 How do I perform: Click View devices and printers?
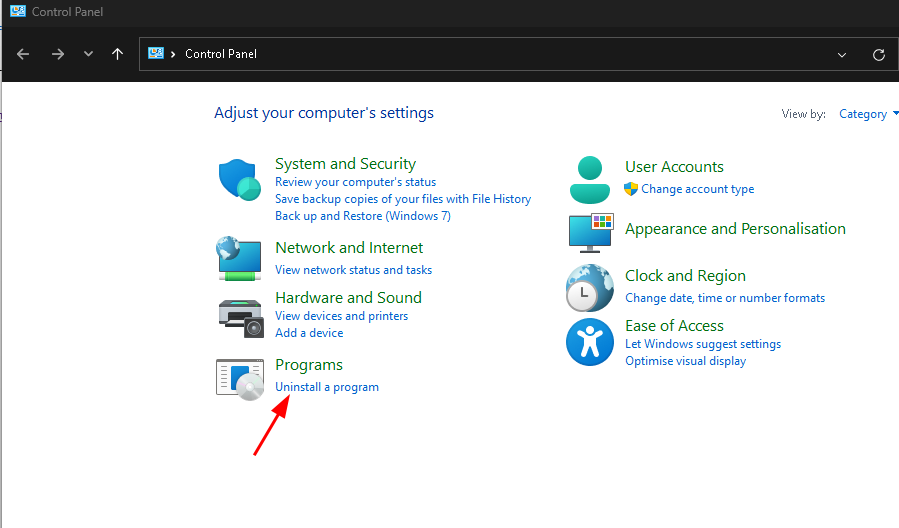(x=342, y=316)
